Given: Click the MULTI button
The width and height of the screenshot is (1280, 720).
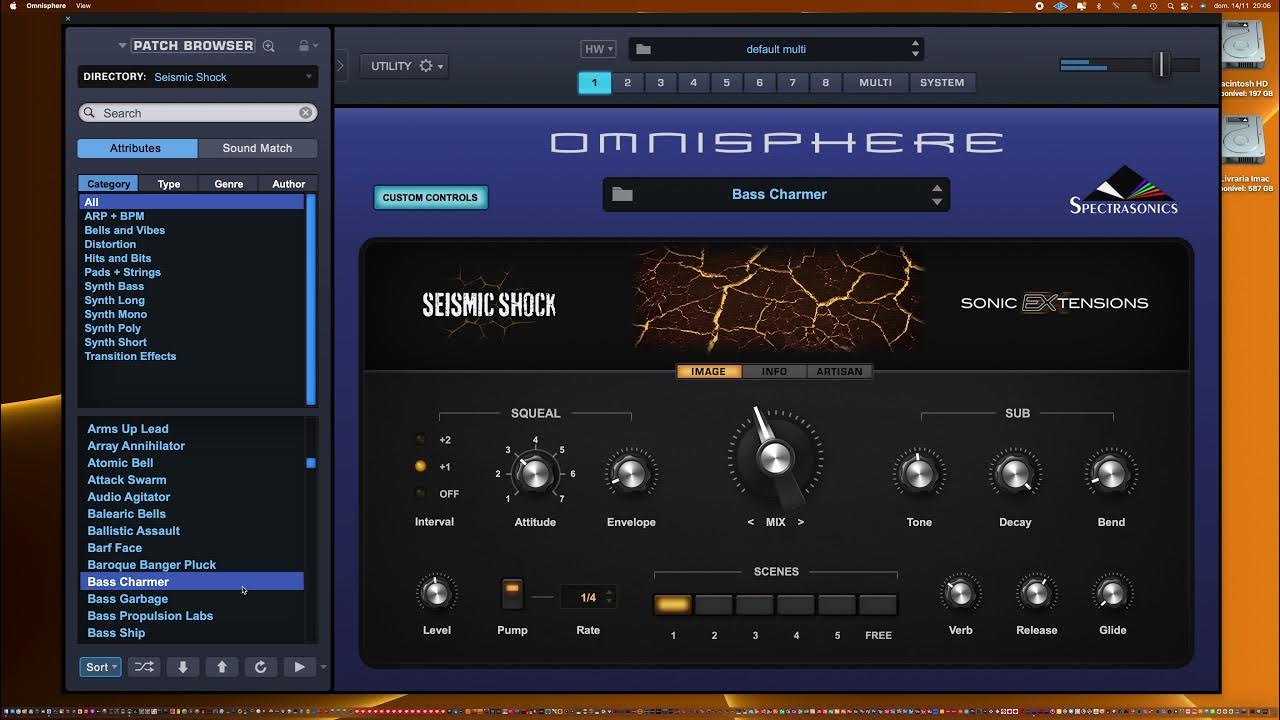Looking at the screenshot, I should 875,83.
